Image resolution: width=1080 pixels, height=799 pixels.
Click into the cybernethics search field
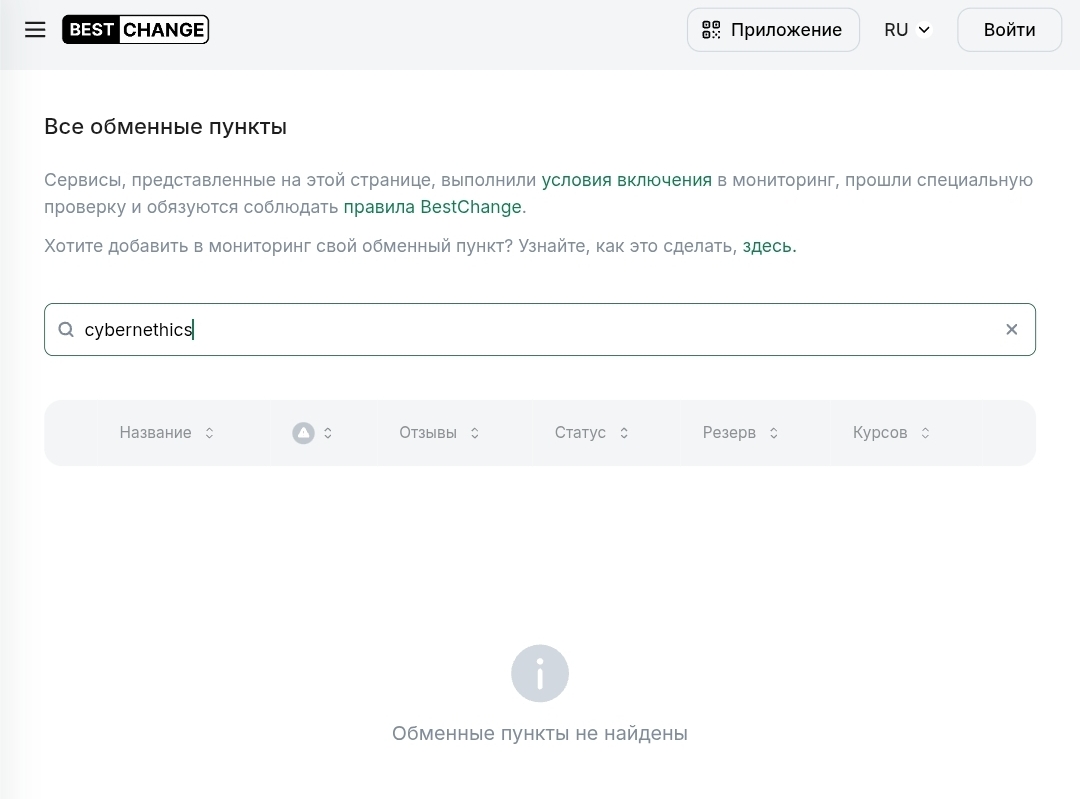pos(540,329)
